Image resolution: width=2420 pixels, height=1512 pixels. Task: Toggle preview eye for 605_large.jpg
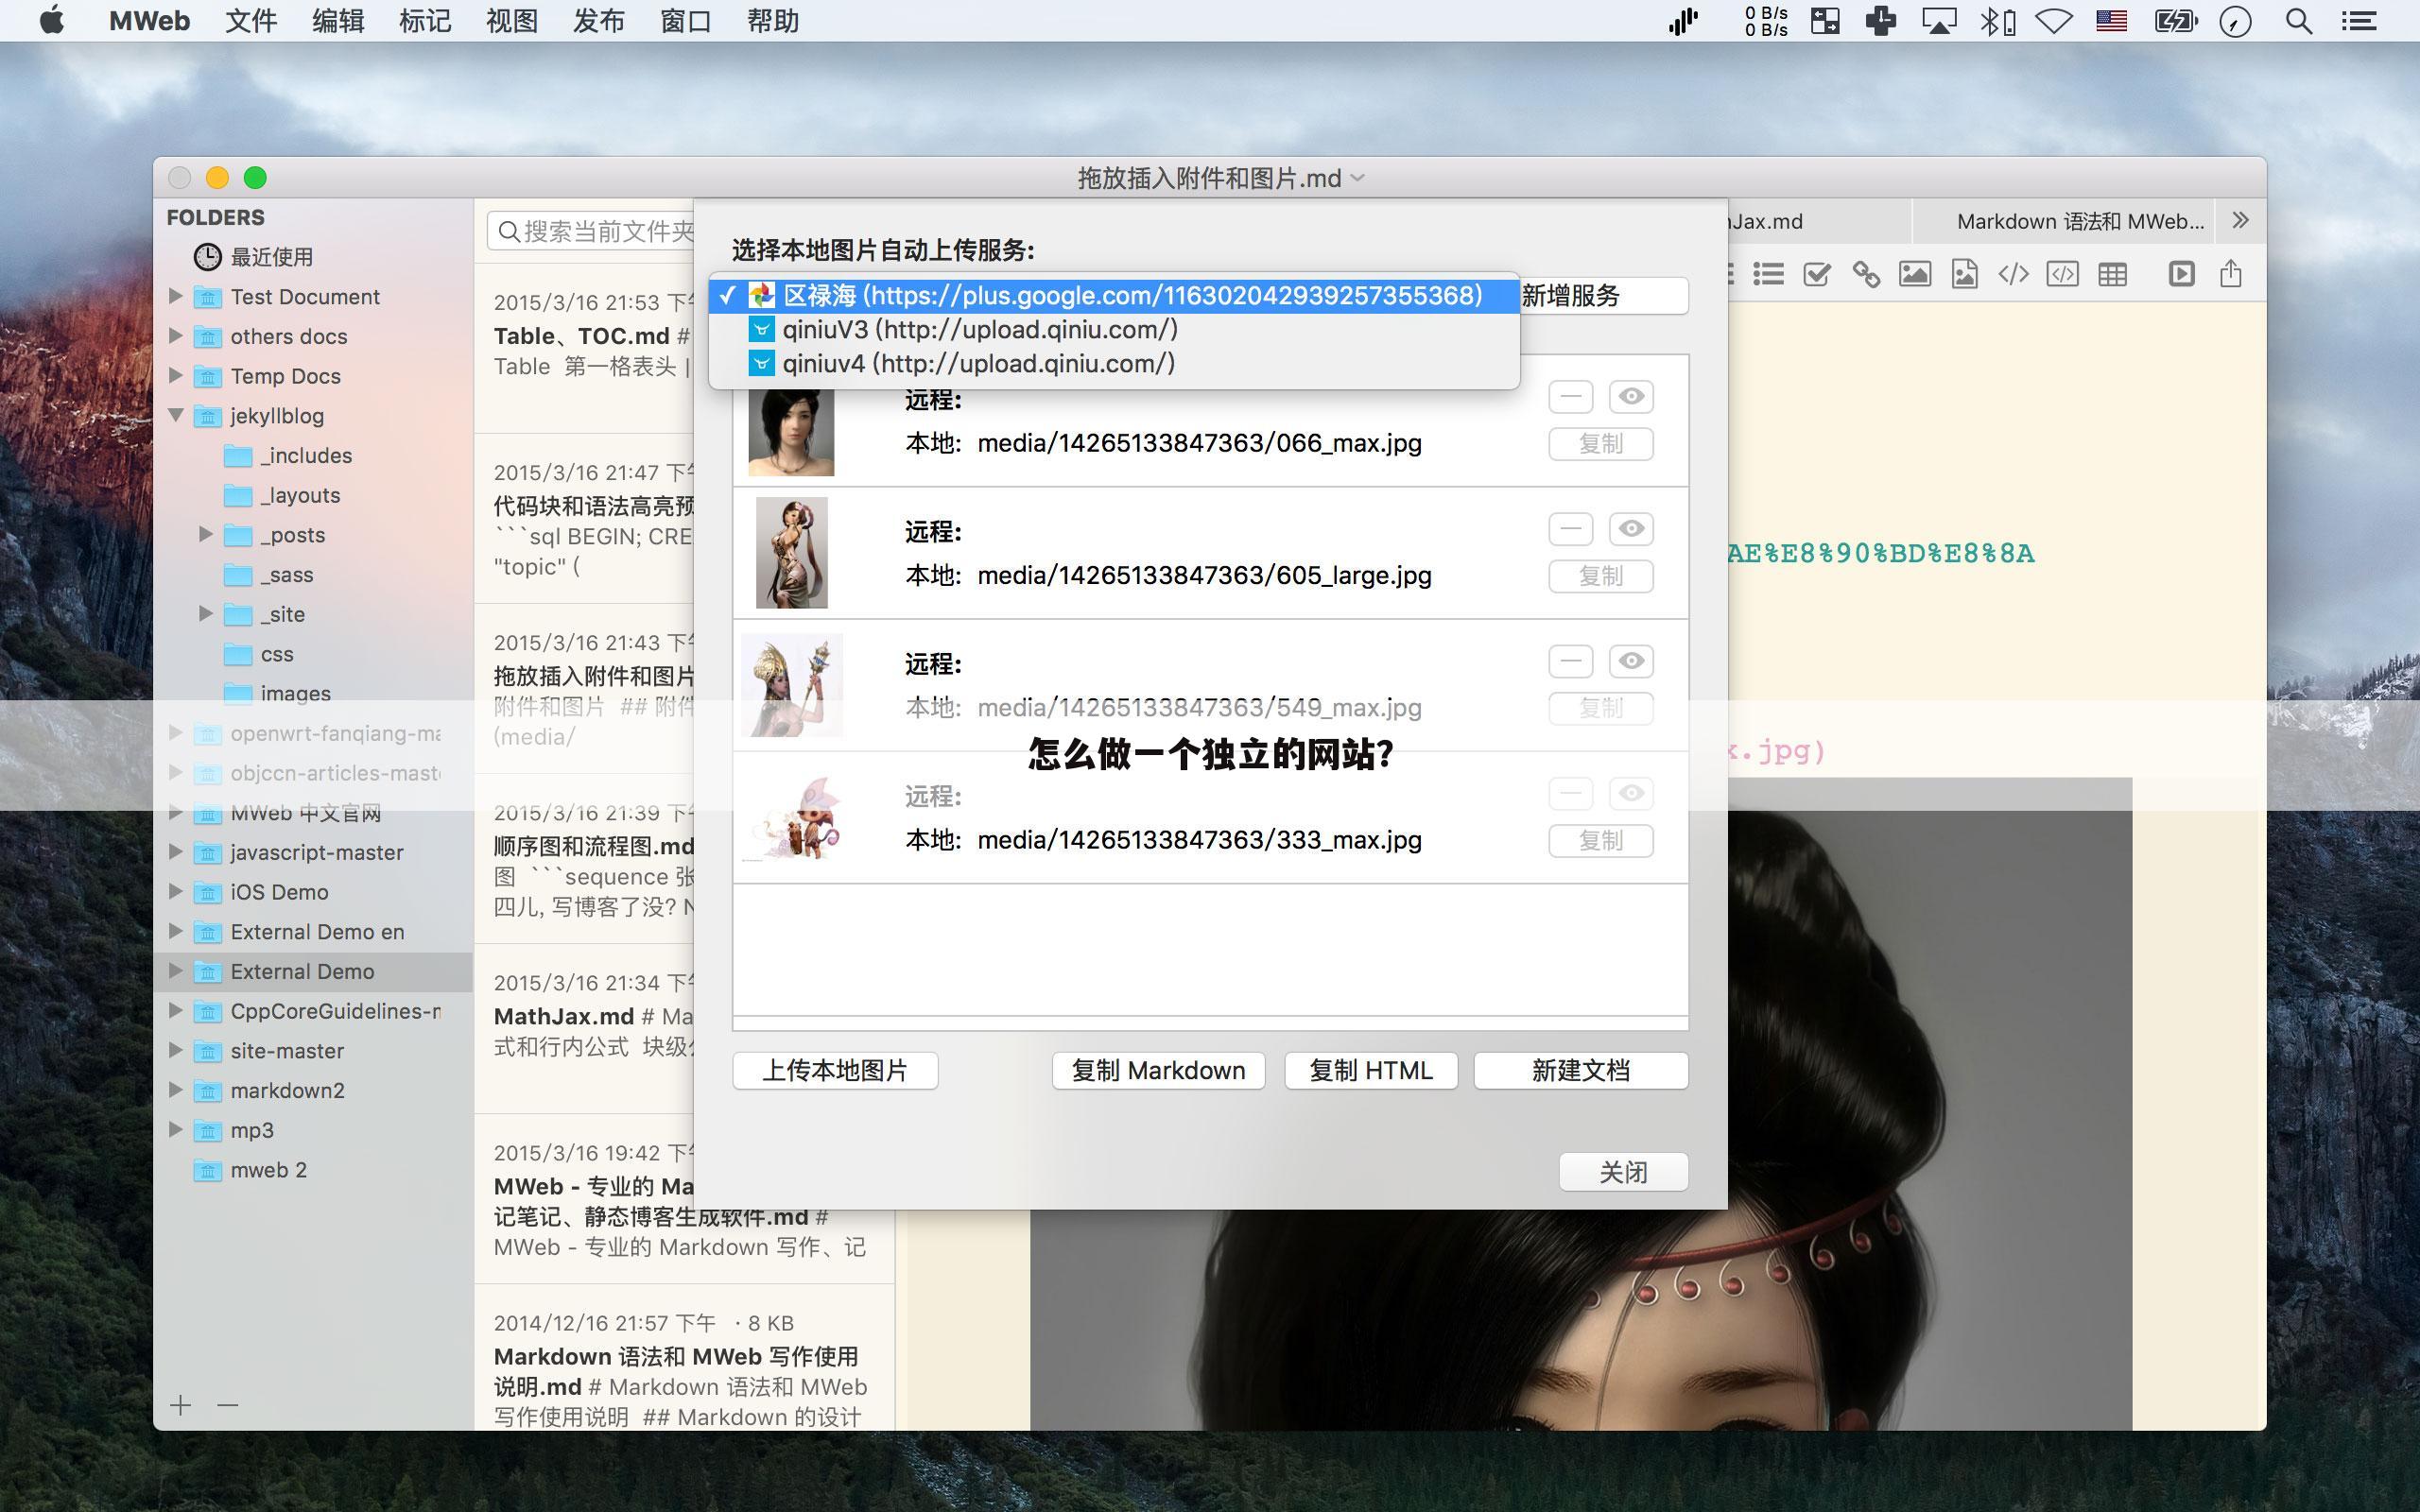tap(1631, 529)
